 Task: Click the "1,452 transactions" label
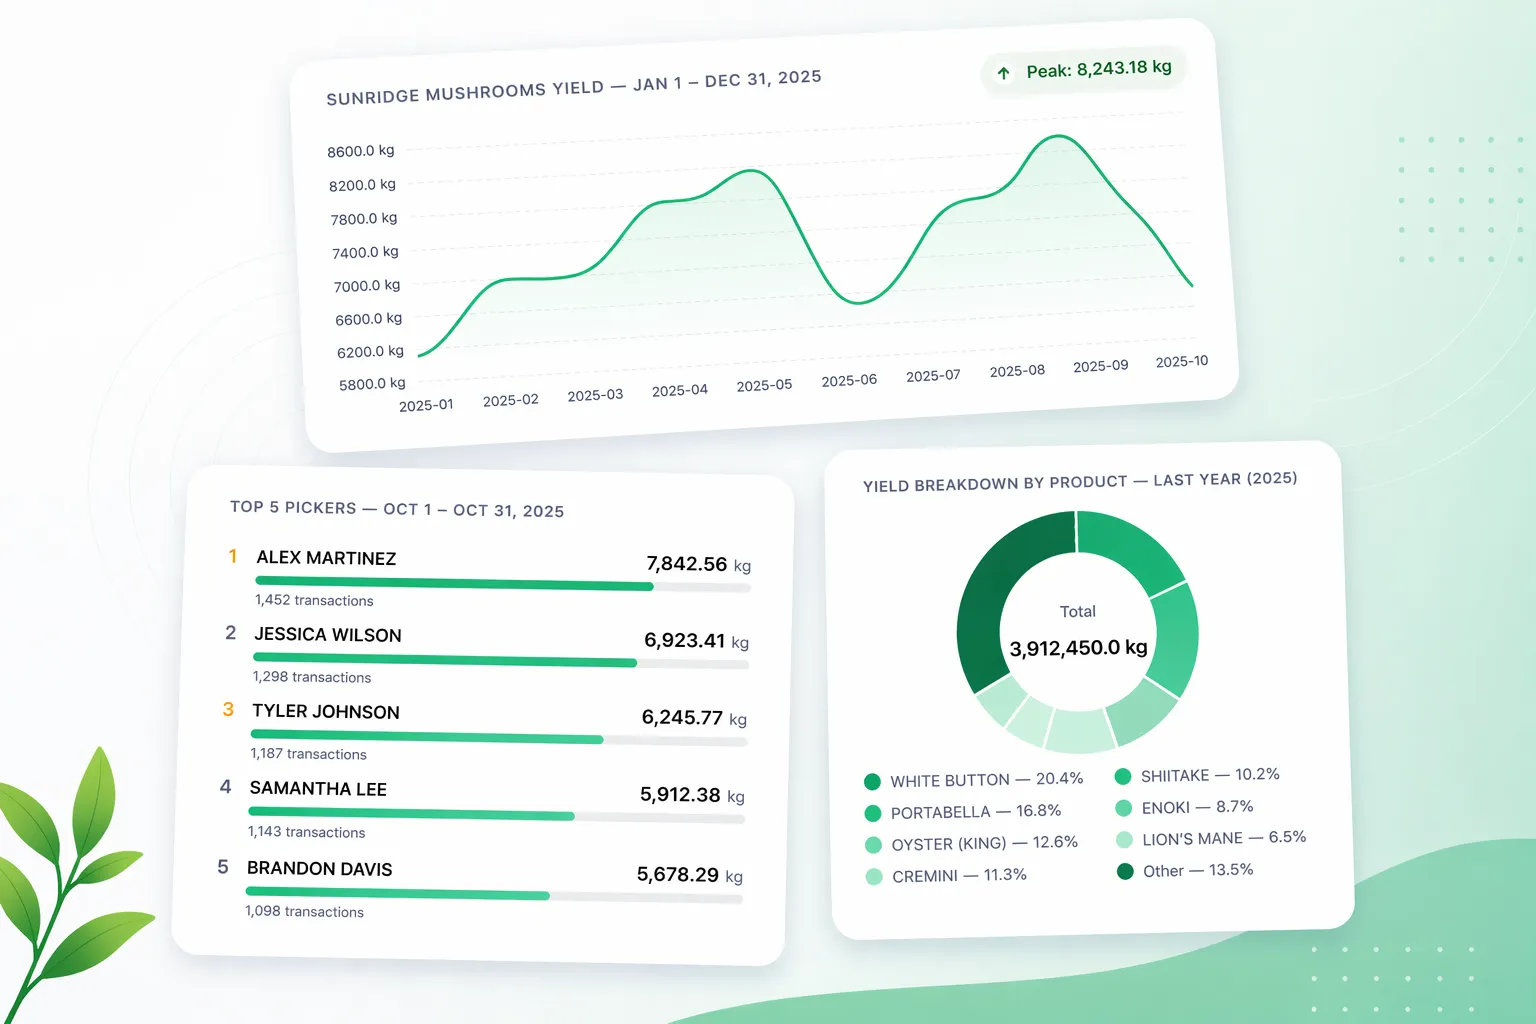314,600
